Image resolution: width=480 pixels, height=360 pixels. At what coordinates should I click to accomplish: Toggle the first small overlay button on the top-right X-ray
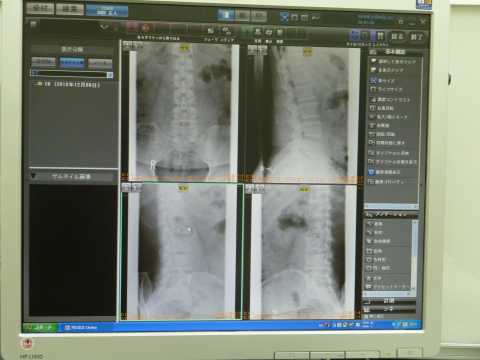coord(252,50)
